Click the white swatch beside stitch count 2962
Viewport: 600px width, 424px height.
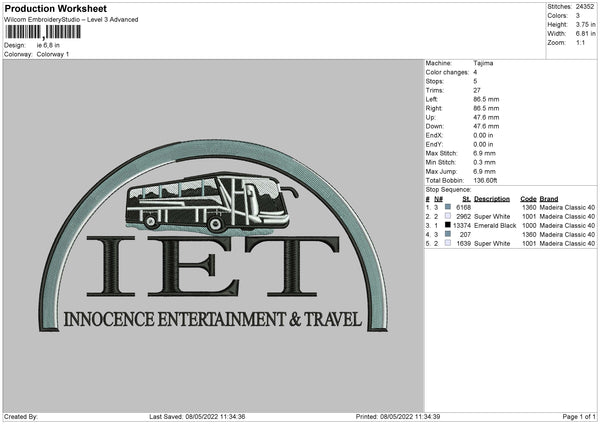[448, 216]
